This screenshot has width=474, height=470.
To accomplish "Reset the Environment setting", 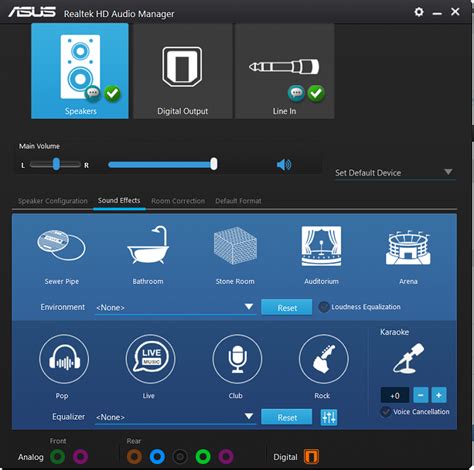I will coord(287,307).
